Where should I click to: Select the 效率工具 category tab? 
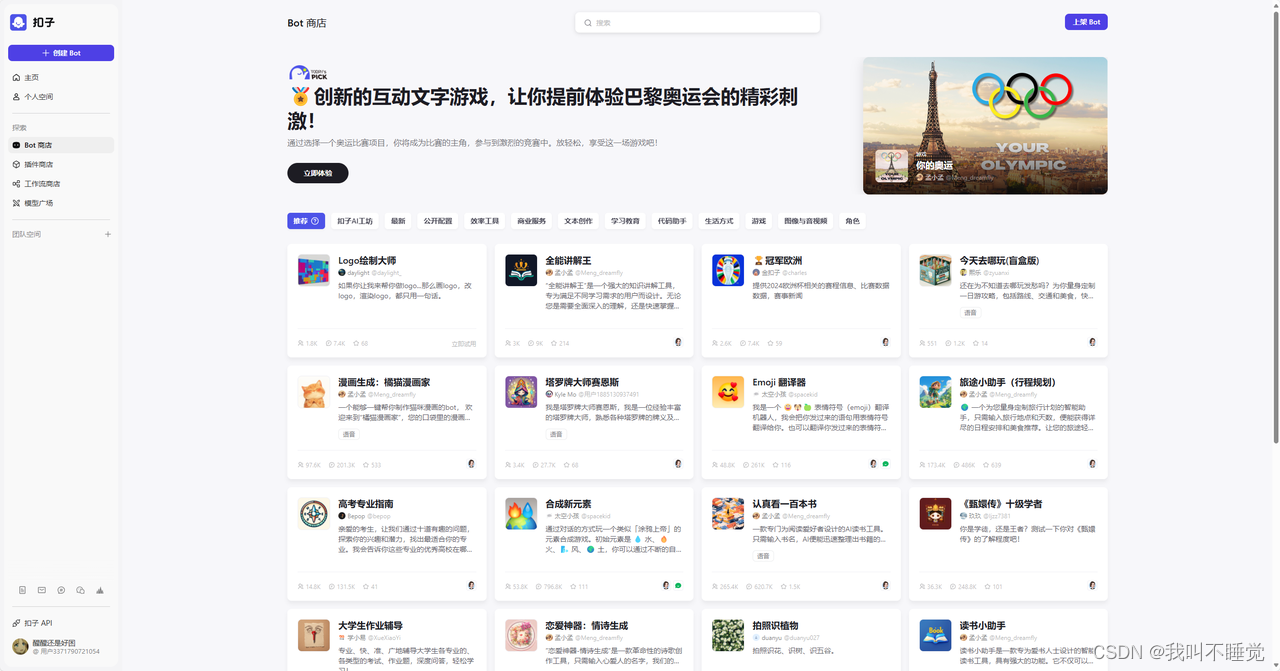(x=484, y=221)
